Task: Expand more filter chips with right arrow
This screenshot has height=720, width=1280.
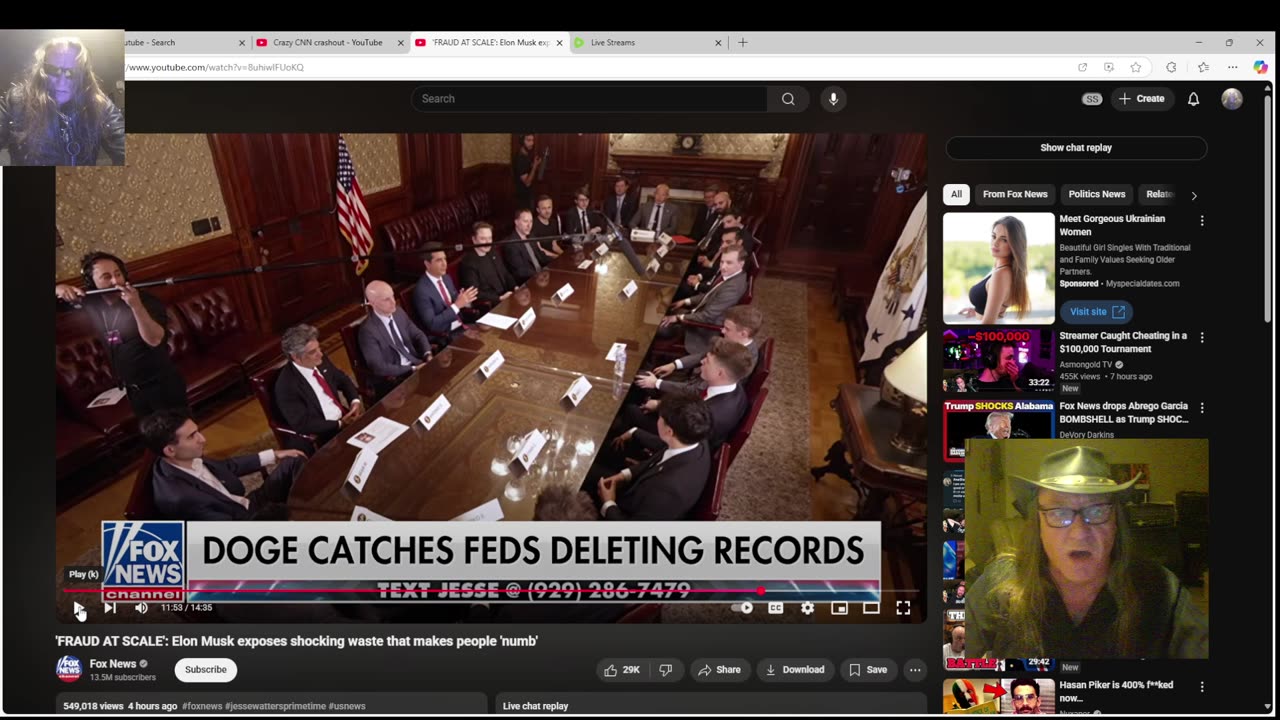Action: click(x=1193, y=195)
